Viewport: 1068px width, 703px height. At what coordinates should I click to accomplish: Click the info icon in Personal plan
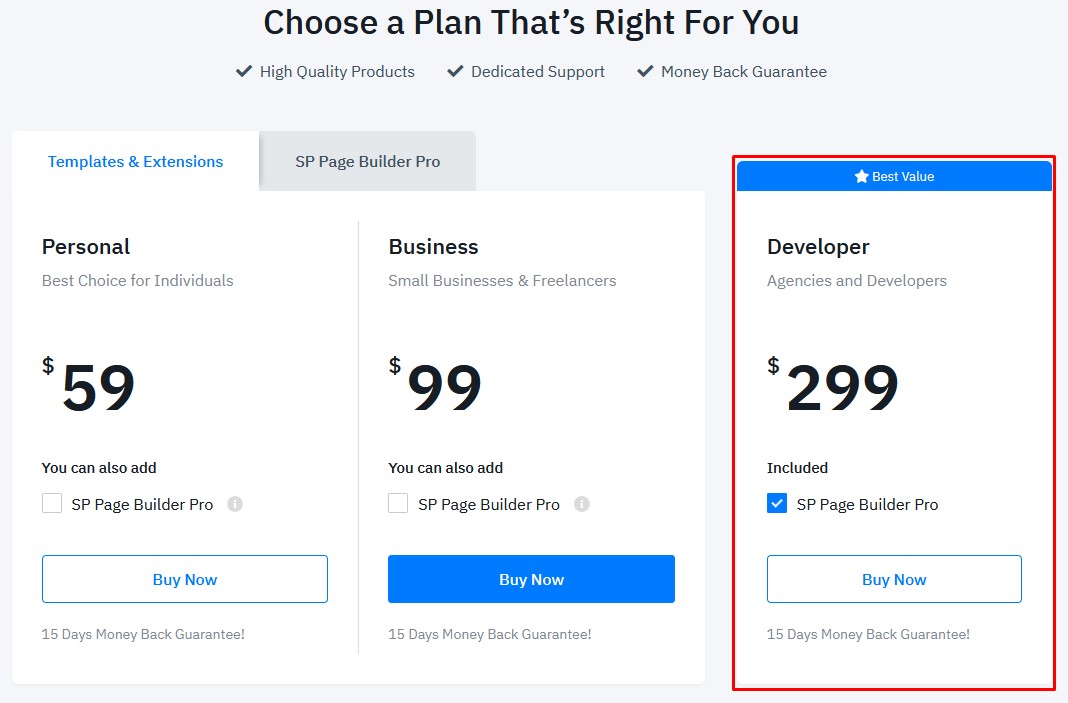(x=235, y=504)
